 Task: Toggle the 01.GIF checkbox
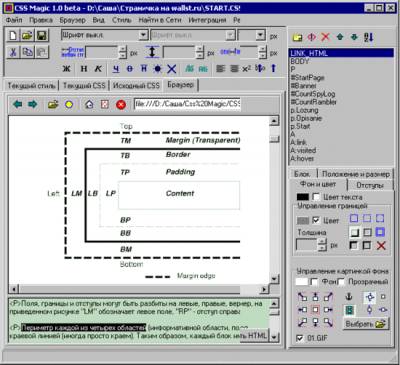[x=300, y=338]
